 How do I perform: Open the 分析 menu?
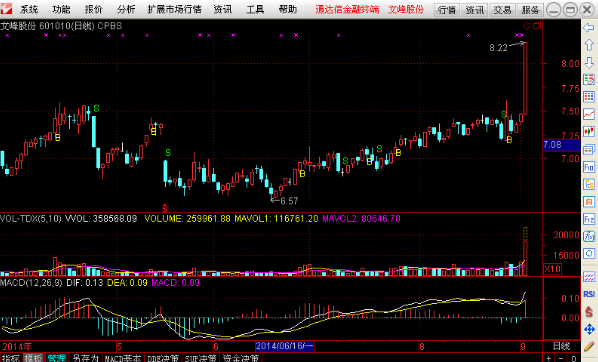[x=126, y=9]
